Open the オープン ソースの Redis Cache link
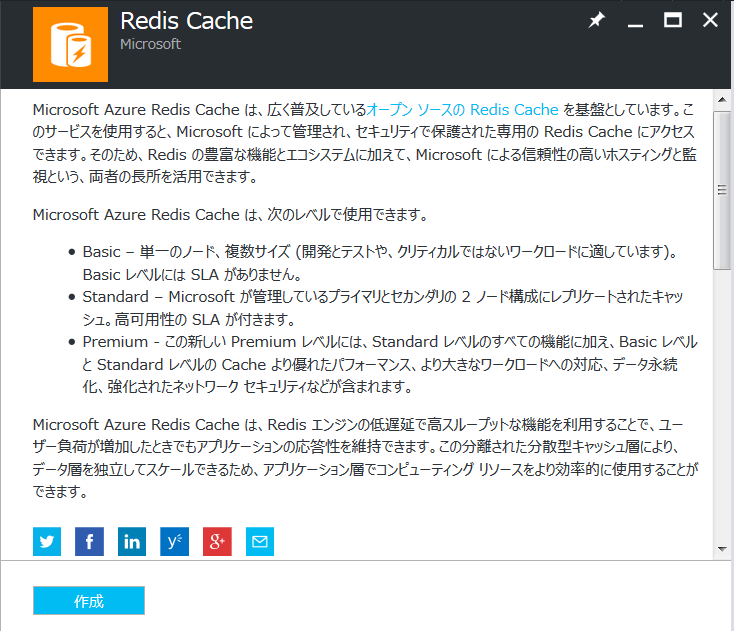The image size is (734, 631). (x=462, y=110)
